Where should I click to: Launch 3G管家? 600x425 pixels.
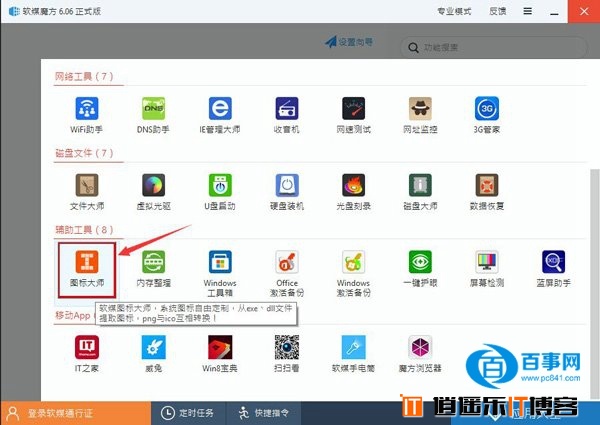point(487,115)
